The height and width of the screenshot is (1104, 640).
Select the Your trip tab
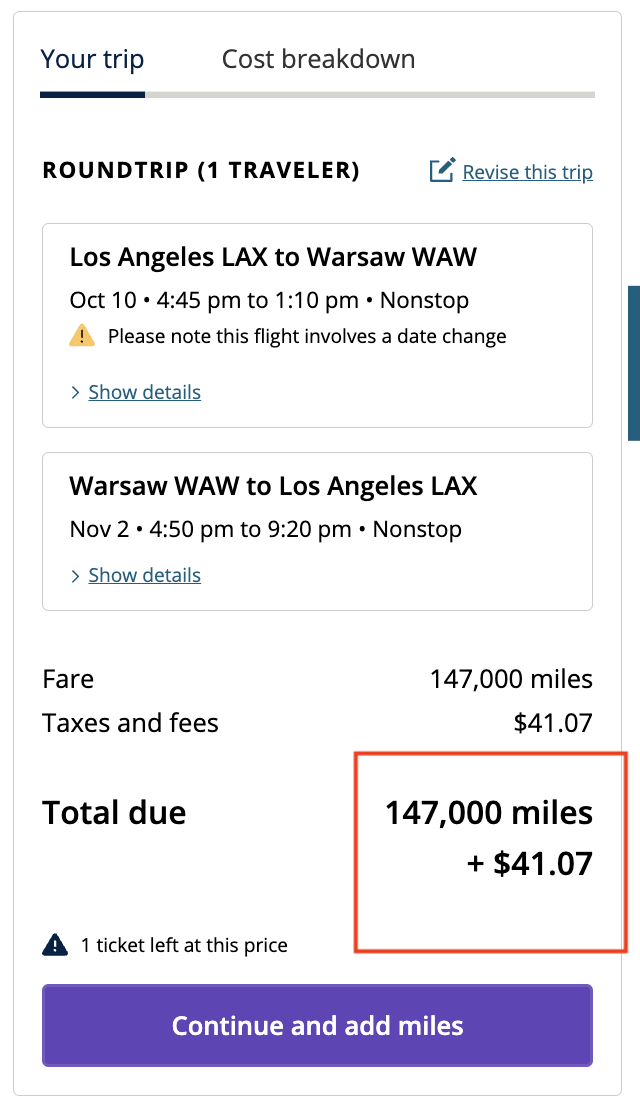[x=92, y=59]
